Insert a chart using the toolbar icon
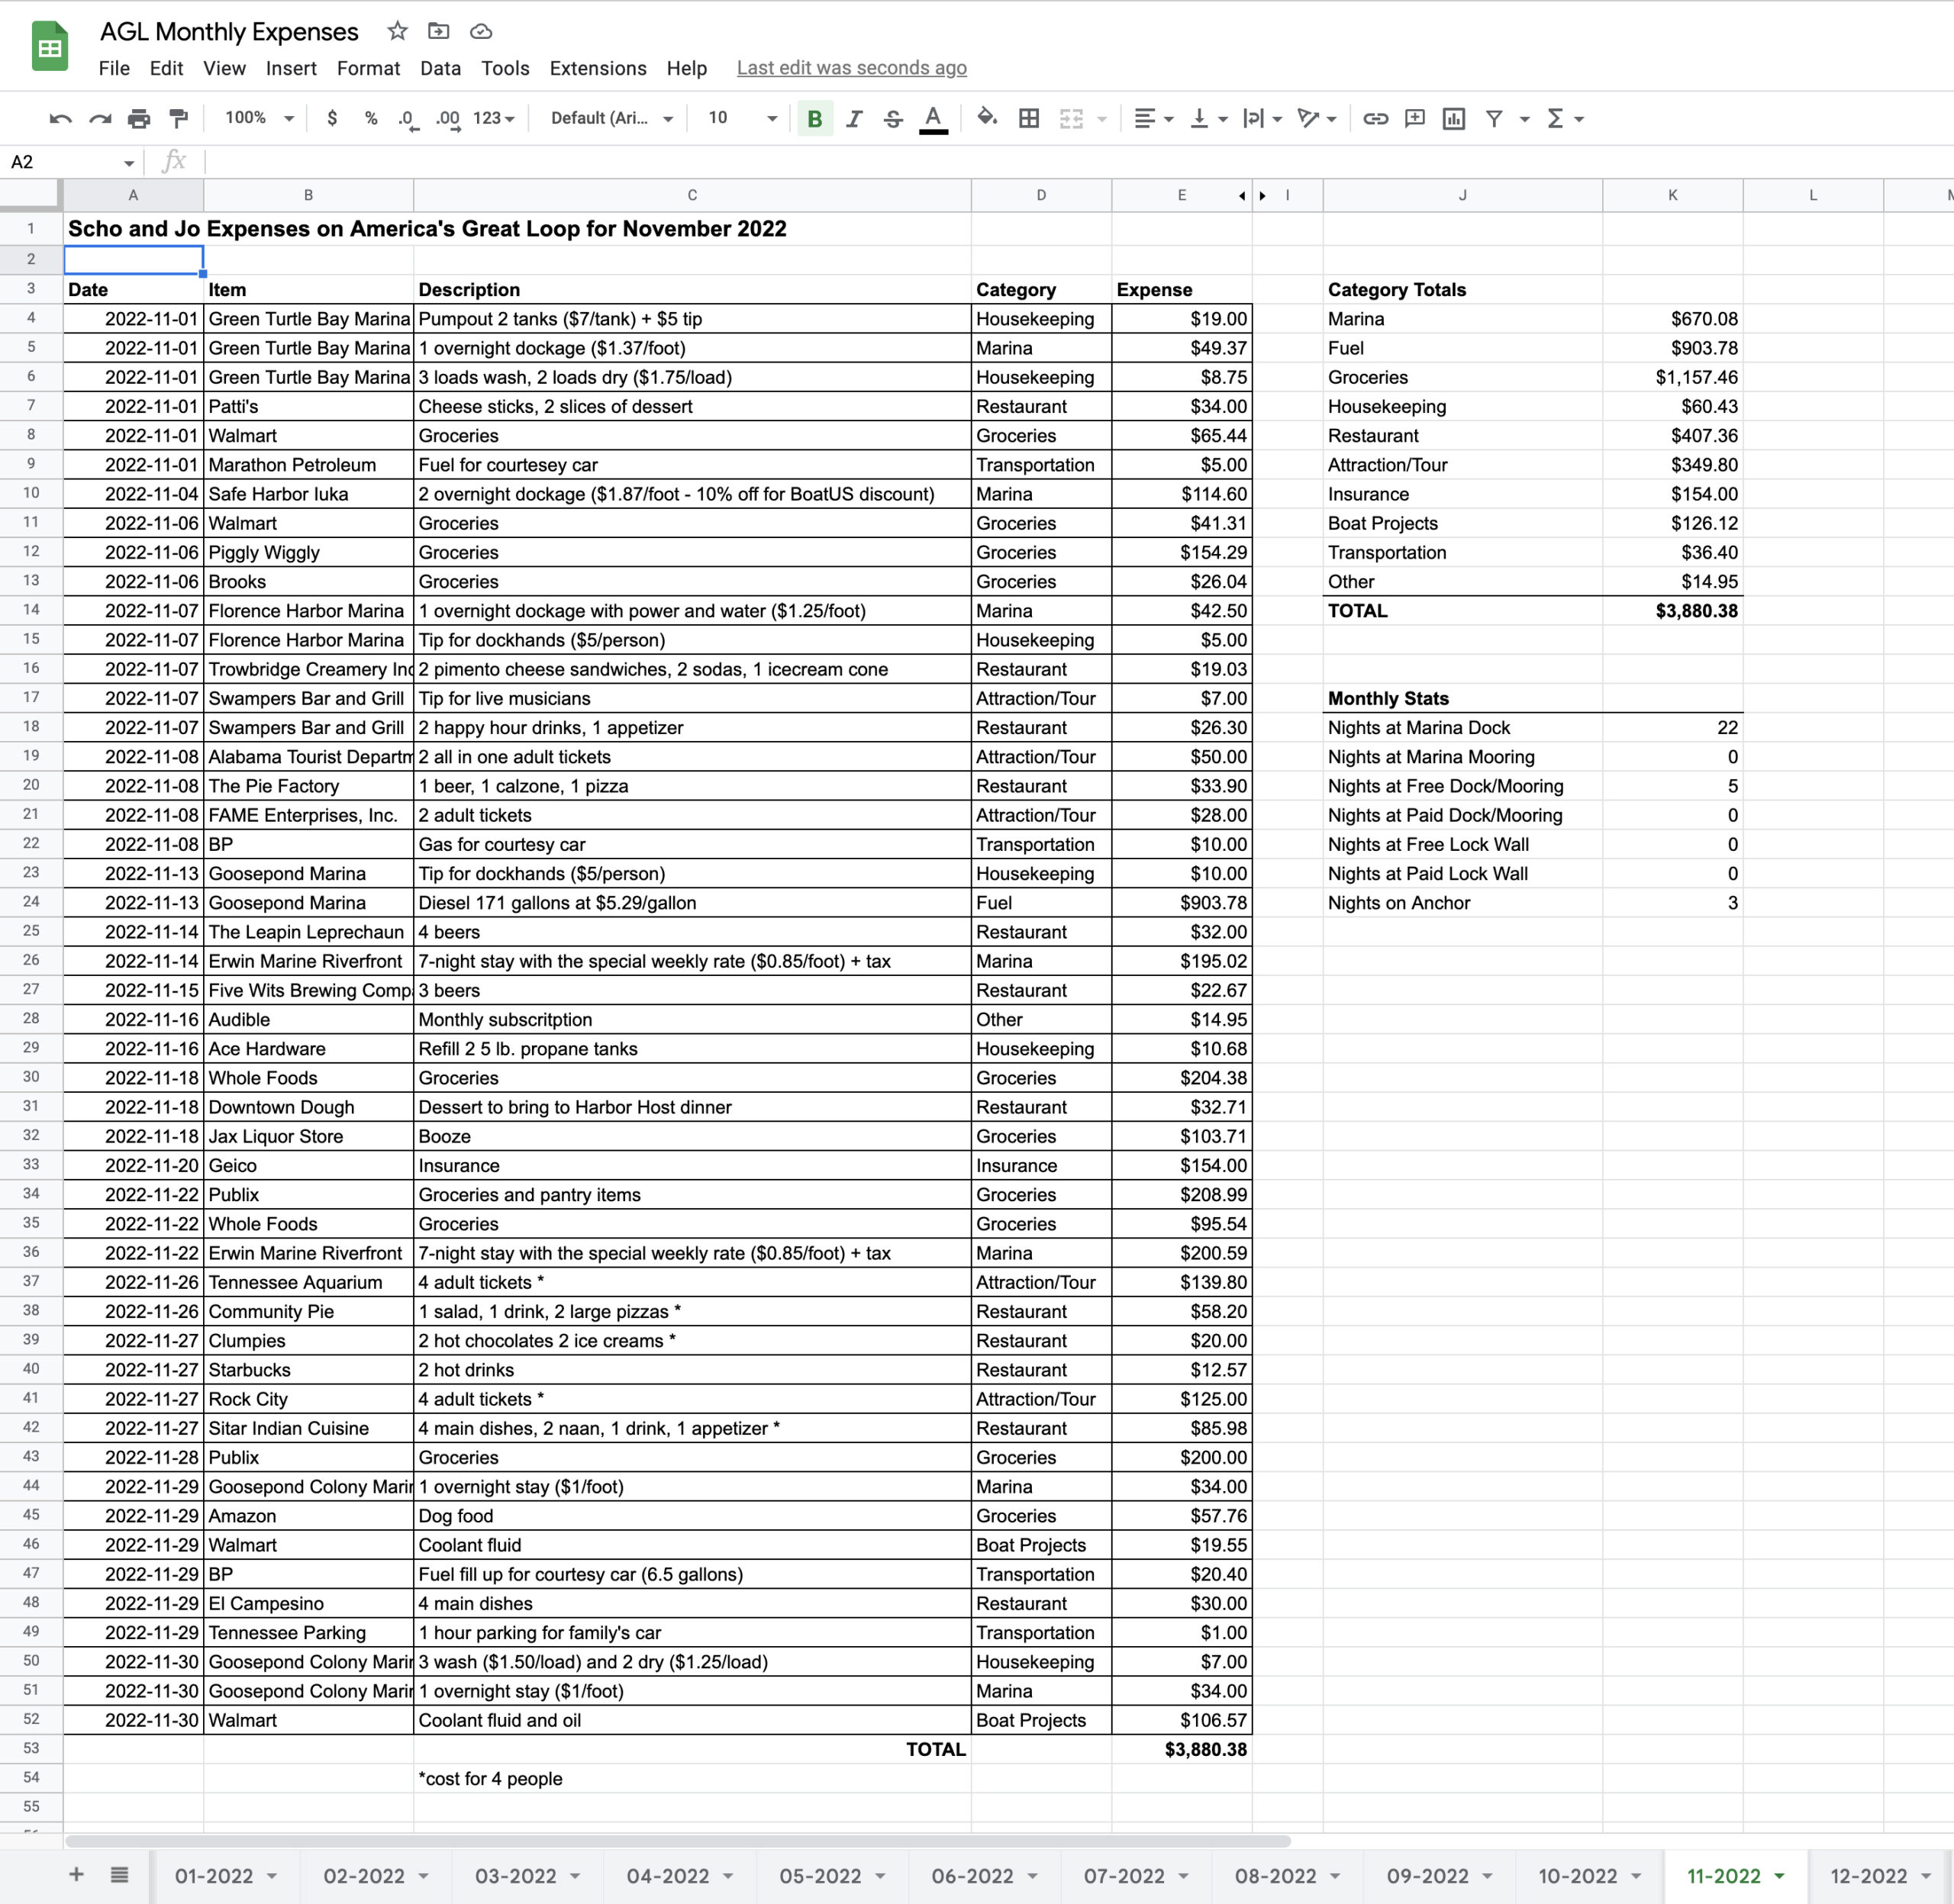The width and height of the screenshot is (1954, 1904). coord(1453,119)
